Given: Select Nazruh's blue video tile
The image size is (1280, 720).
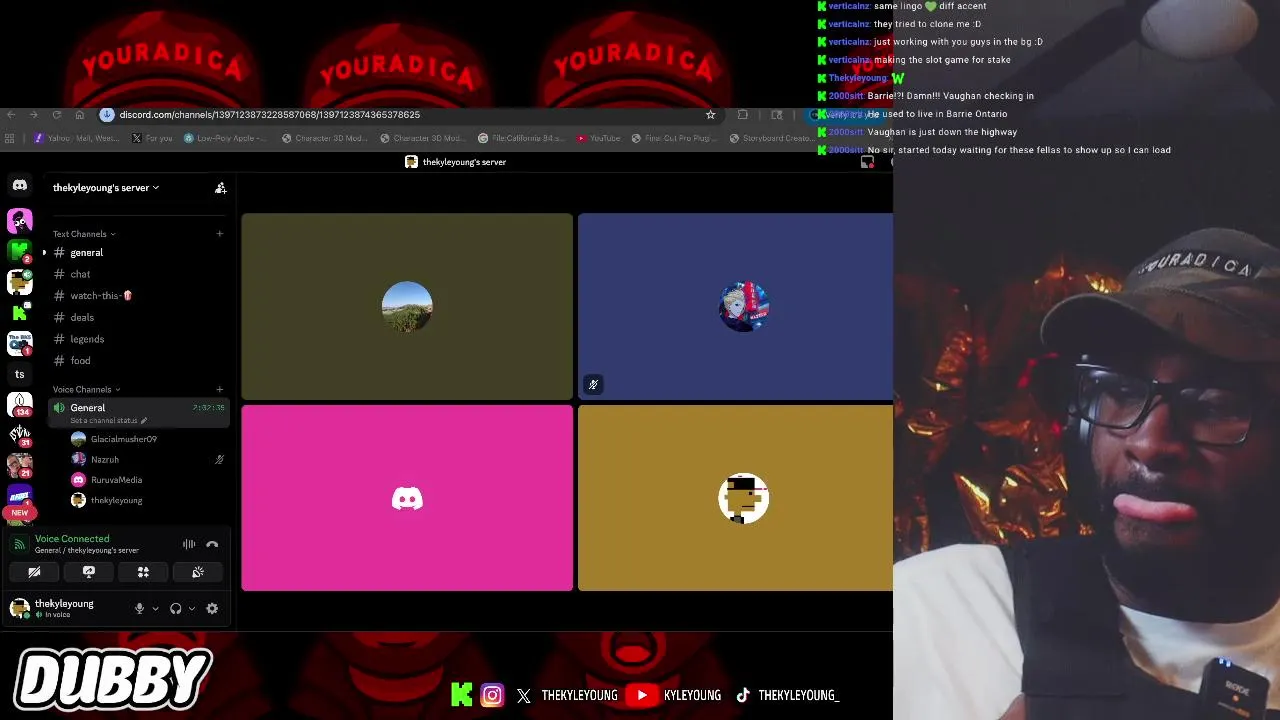Looking at the screenshot, I should (x=735, y=306).
